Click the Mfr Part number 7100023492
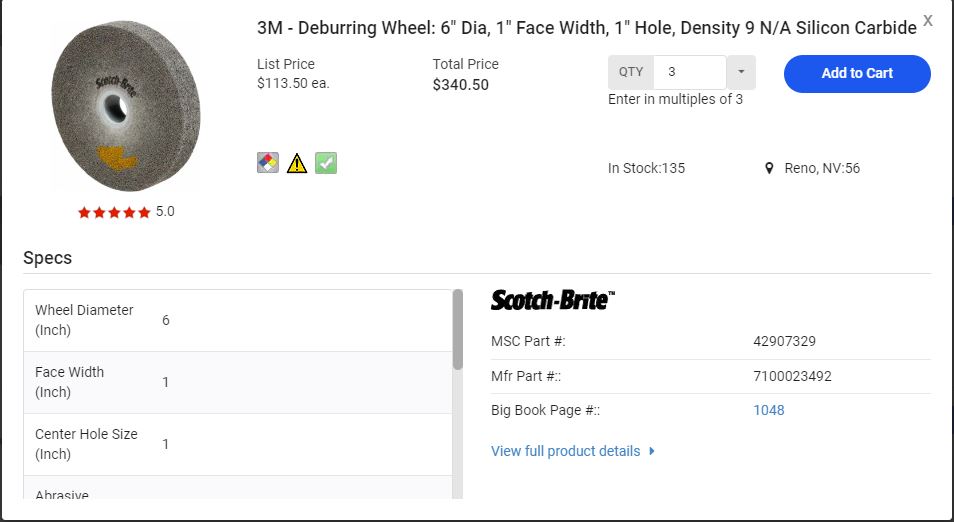Viewport: 954px width, 522px height. (792, 376)
